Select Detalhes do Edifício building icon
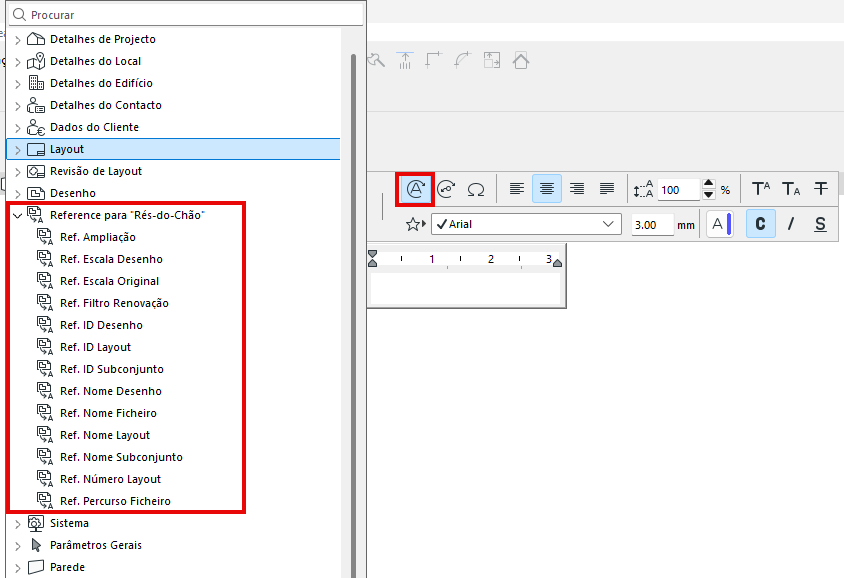 [36, 83]
